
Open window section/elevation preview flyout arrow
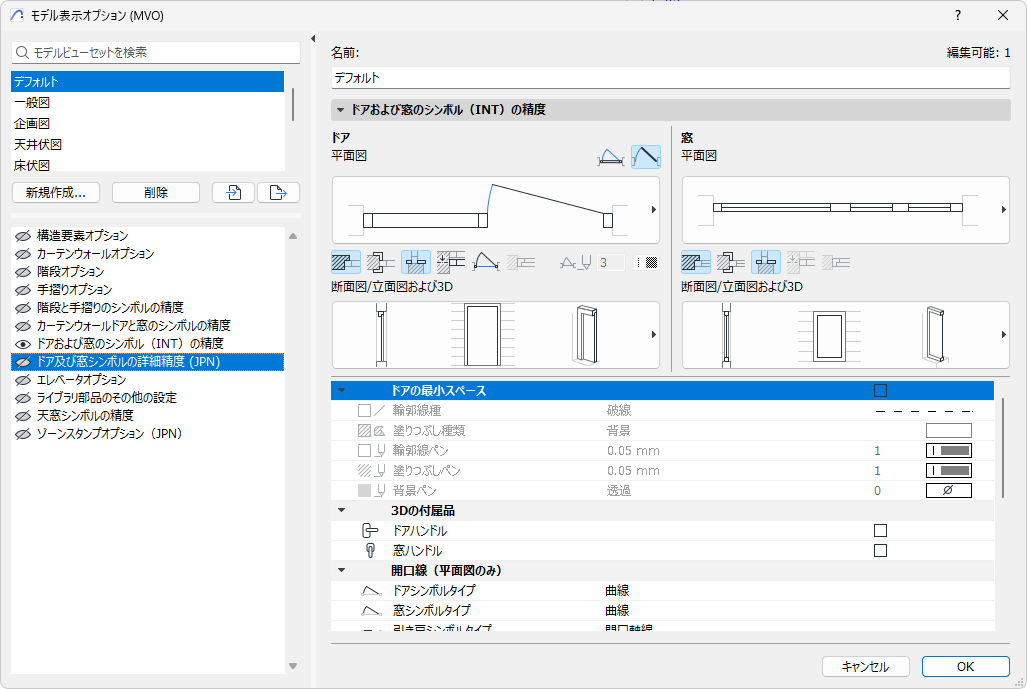tap(1003, 335)
